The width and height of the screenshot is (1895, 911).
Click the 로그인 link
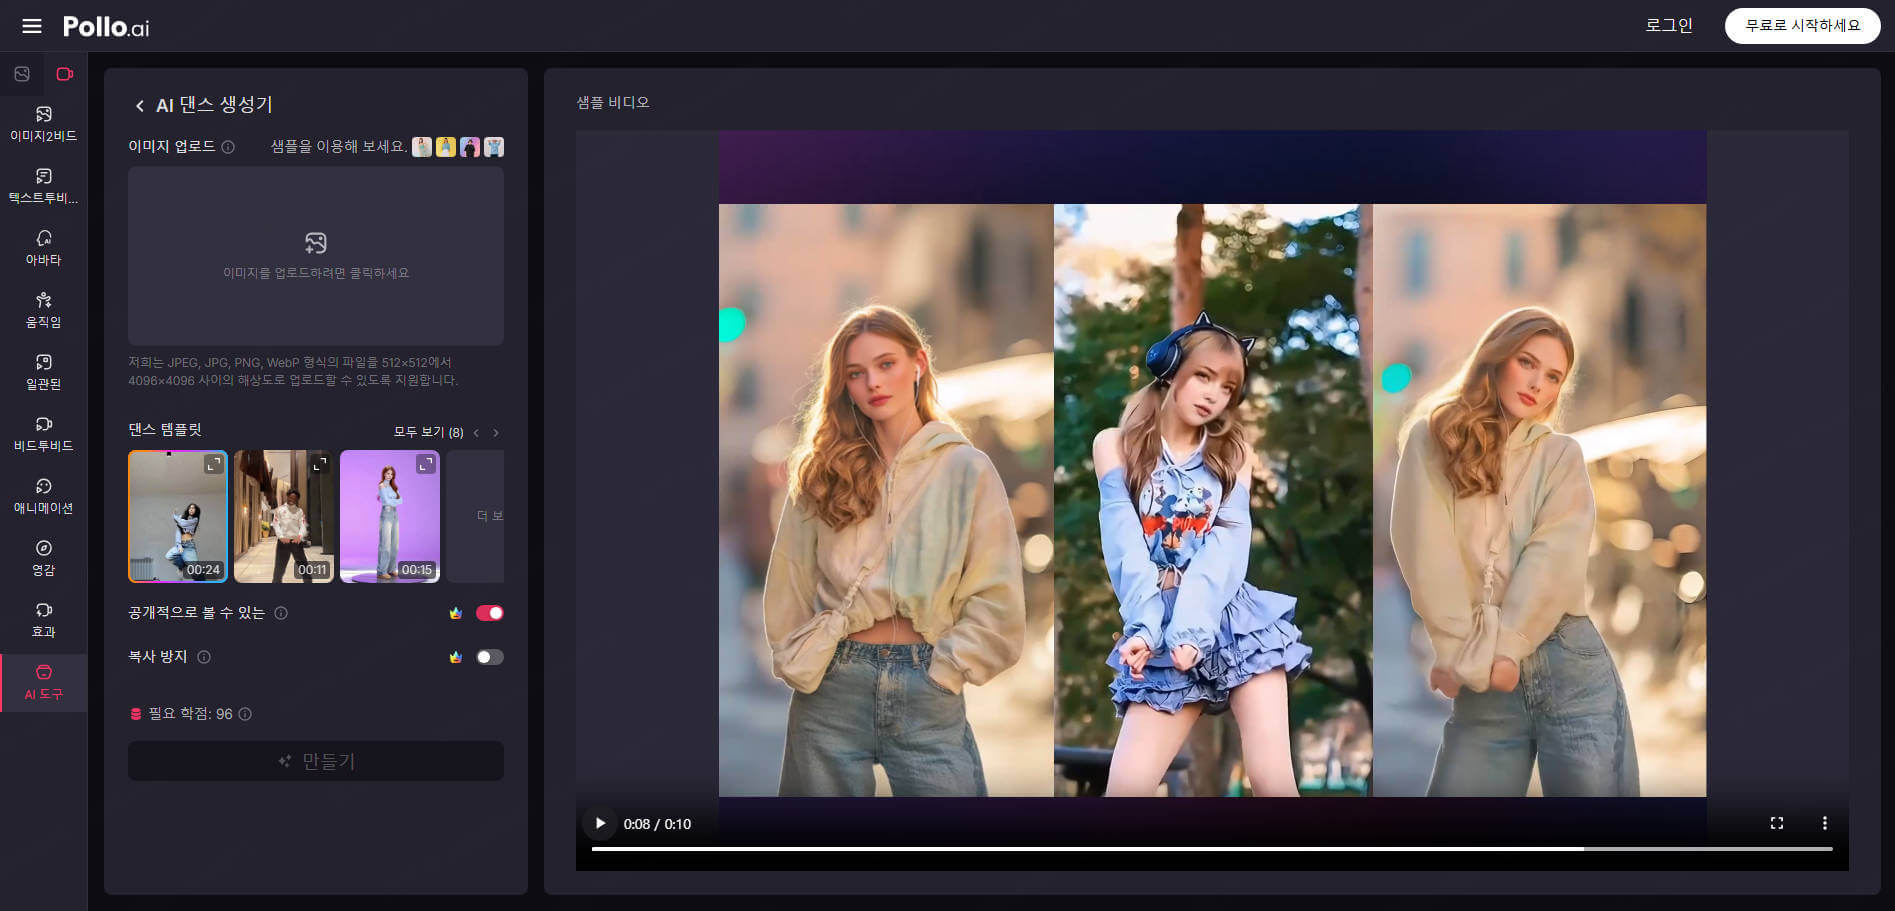[x=1669, y=25]
